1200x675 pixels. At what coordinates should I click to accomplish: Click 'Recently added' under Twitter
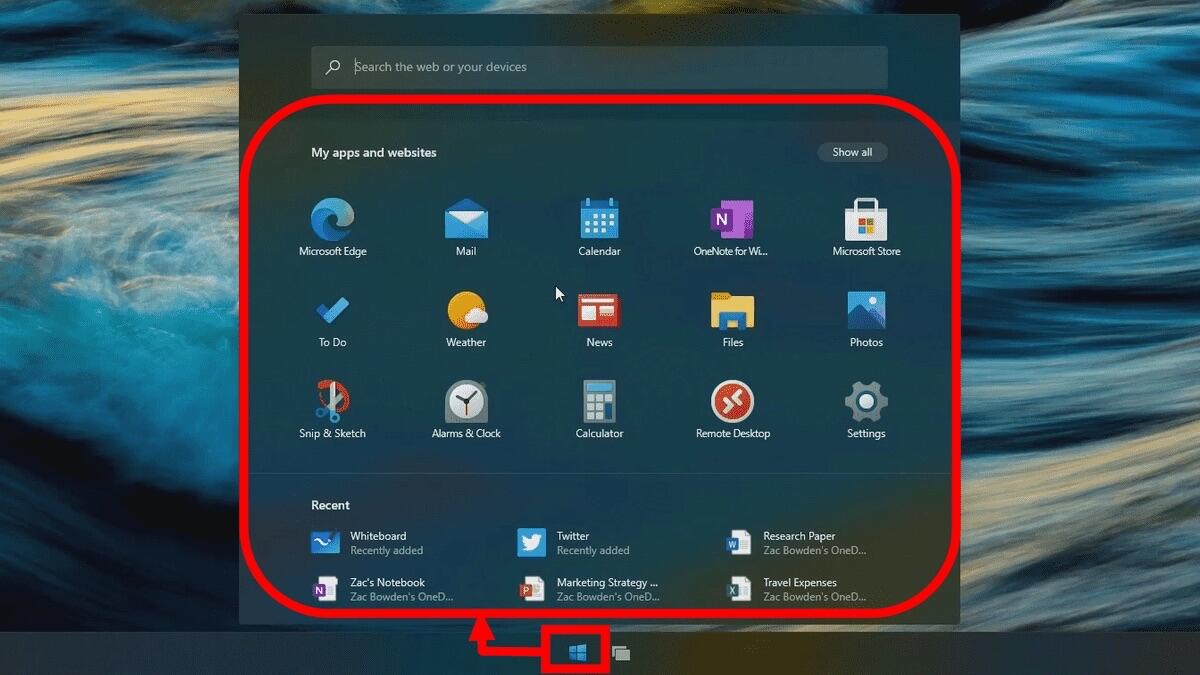(x=593, y=551)
